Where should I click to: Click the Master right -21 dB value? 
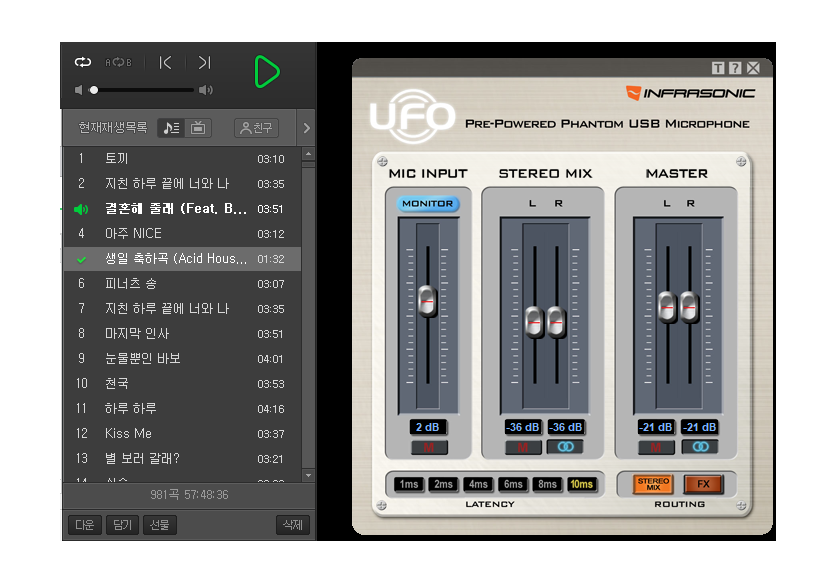(x=699, y=427)
